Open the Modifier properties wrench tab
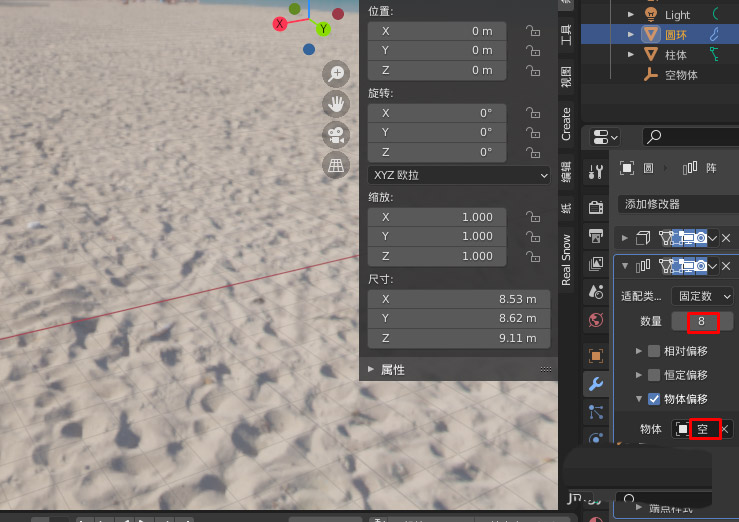The width and height of the screenshot is (739, 522). pyautogui.click(x=596, y=384)
